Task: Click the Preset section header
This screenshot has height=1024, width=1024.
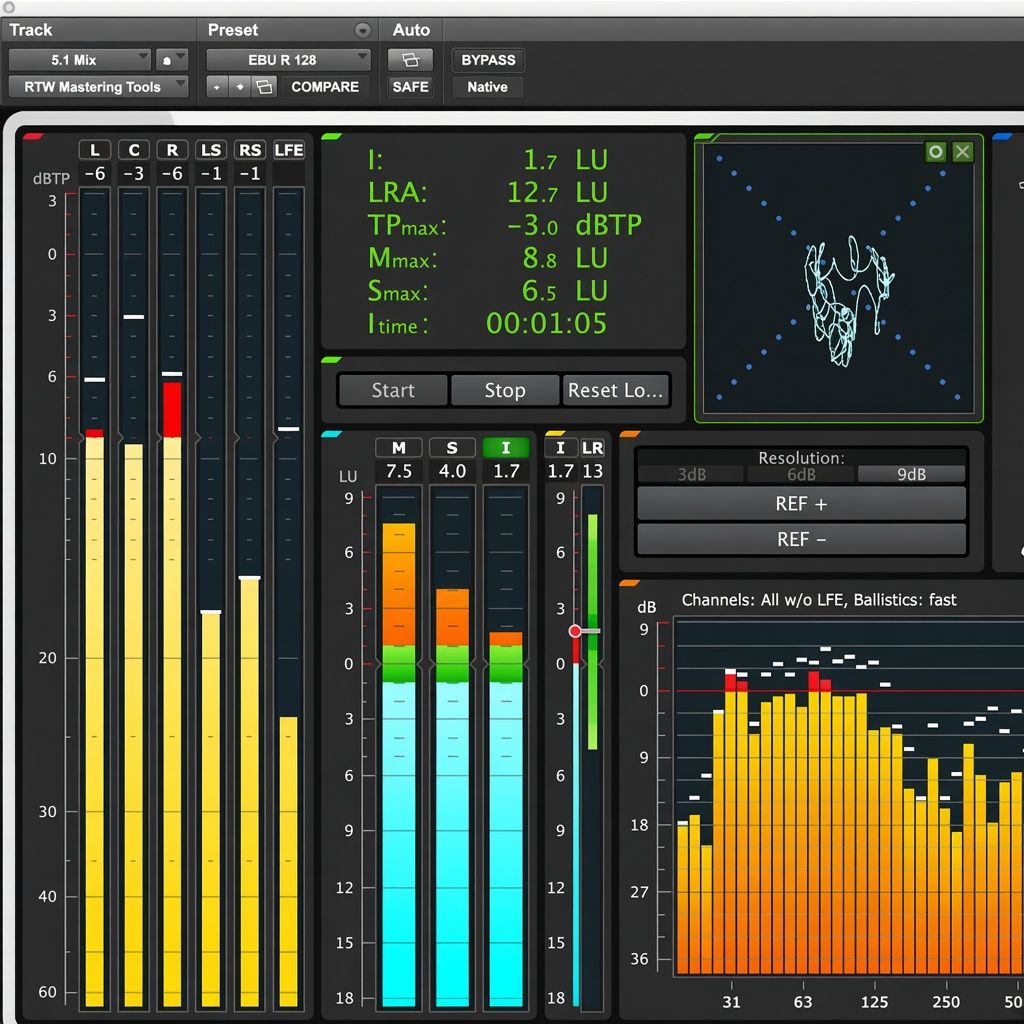Action: click(x=232, y=30)
